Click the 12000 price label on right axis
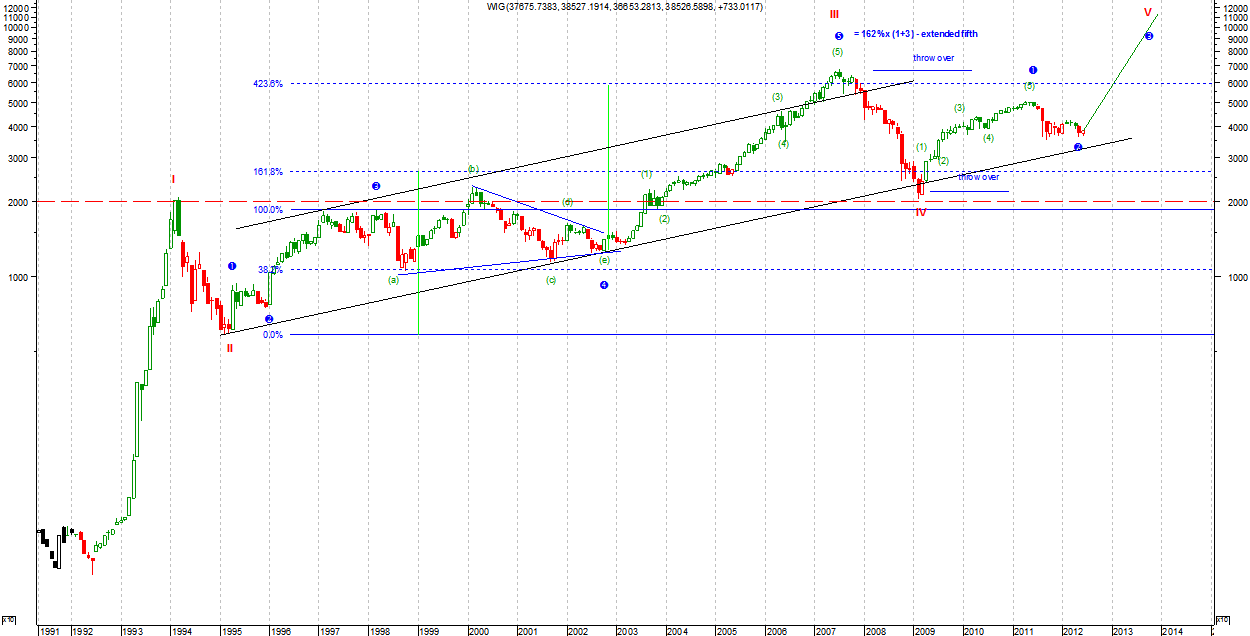 (x=1231, y=7)
